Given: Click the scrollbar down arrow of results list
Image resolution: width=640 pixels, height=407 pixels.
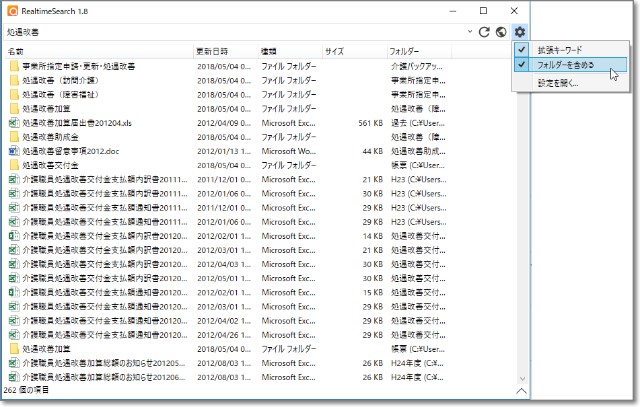Looking at the screenshot, I should 522,379.
